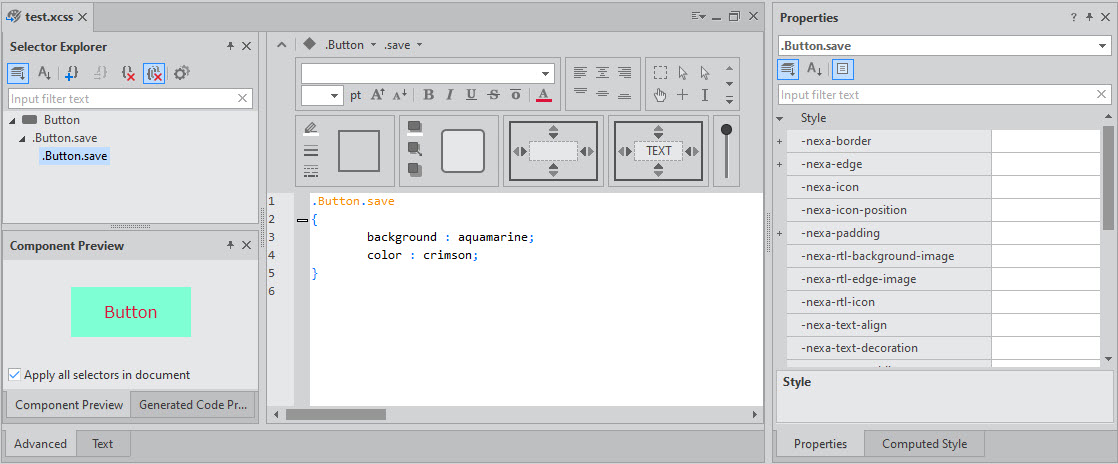Expand the -nexa-border property
Image resolution: width=1118 pixels, height=464 pixels.
tap(779, 141)
